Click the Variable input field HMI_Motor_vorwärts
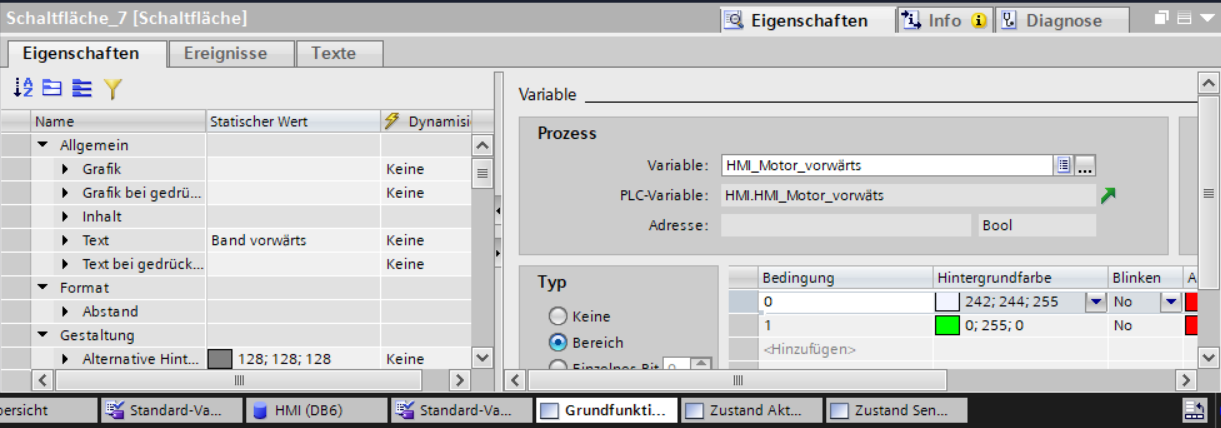Viewport: 1221px width, 428px height. [x=886, y=166]
